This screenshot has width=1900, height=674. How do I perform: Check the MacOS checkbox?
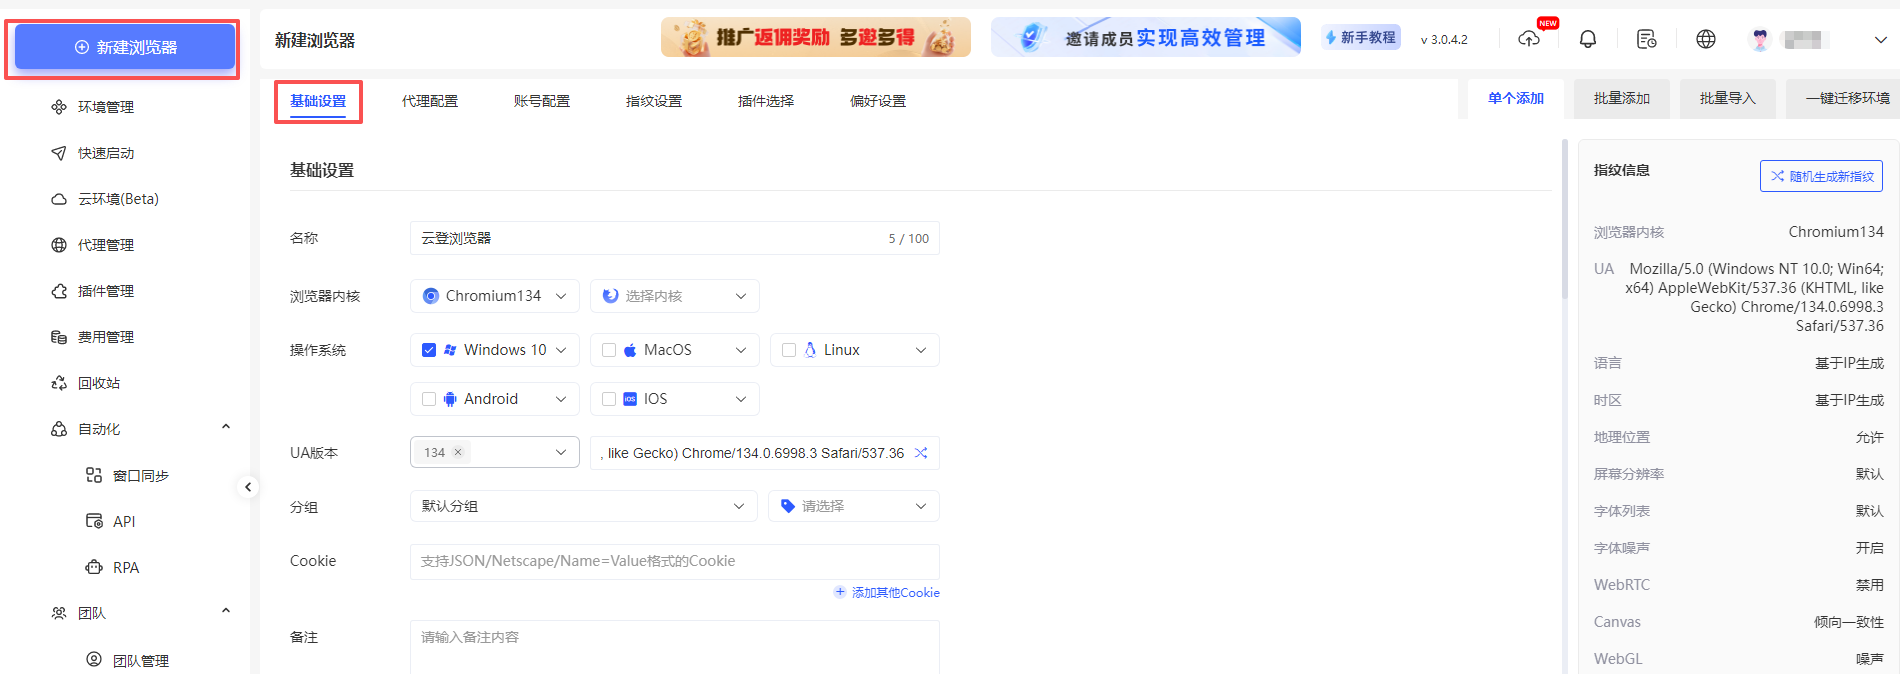pyautogui.click(x=609, y=350)
